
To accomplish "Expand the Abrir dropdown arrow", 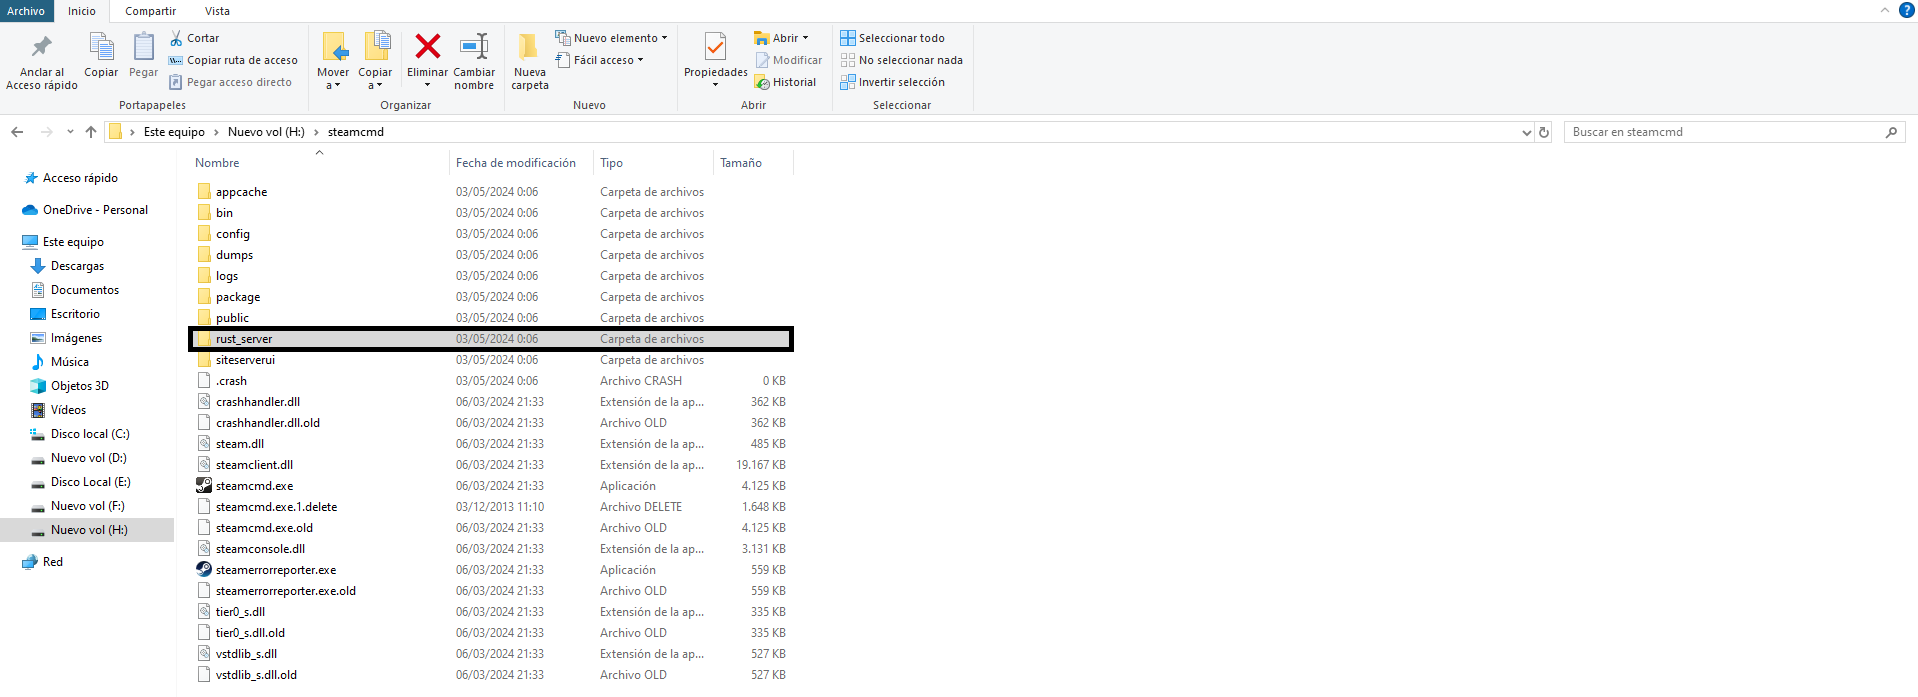I will (x=805, y=38).
